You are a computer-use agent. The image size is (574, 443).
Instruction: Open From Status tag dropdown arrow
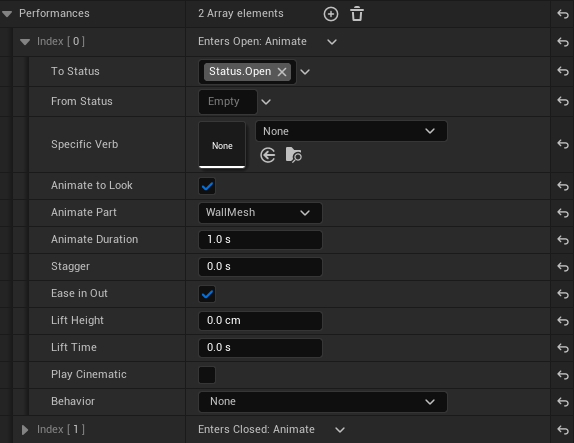click(266, 102)
